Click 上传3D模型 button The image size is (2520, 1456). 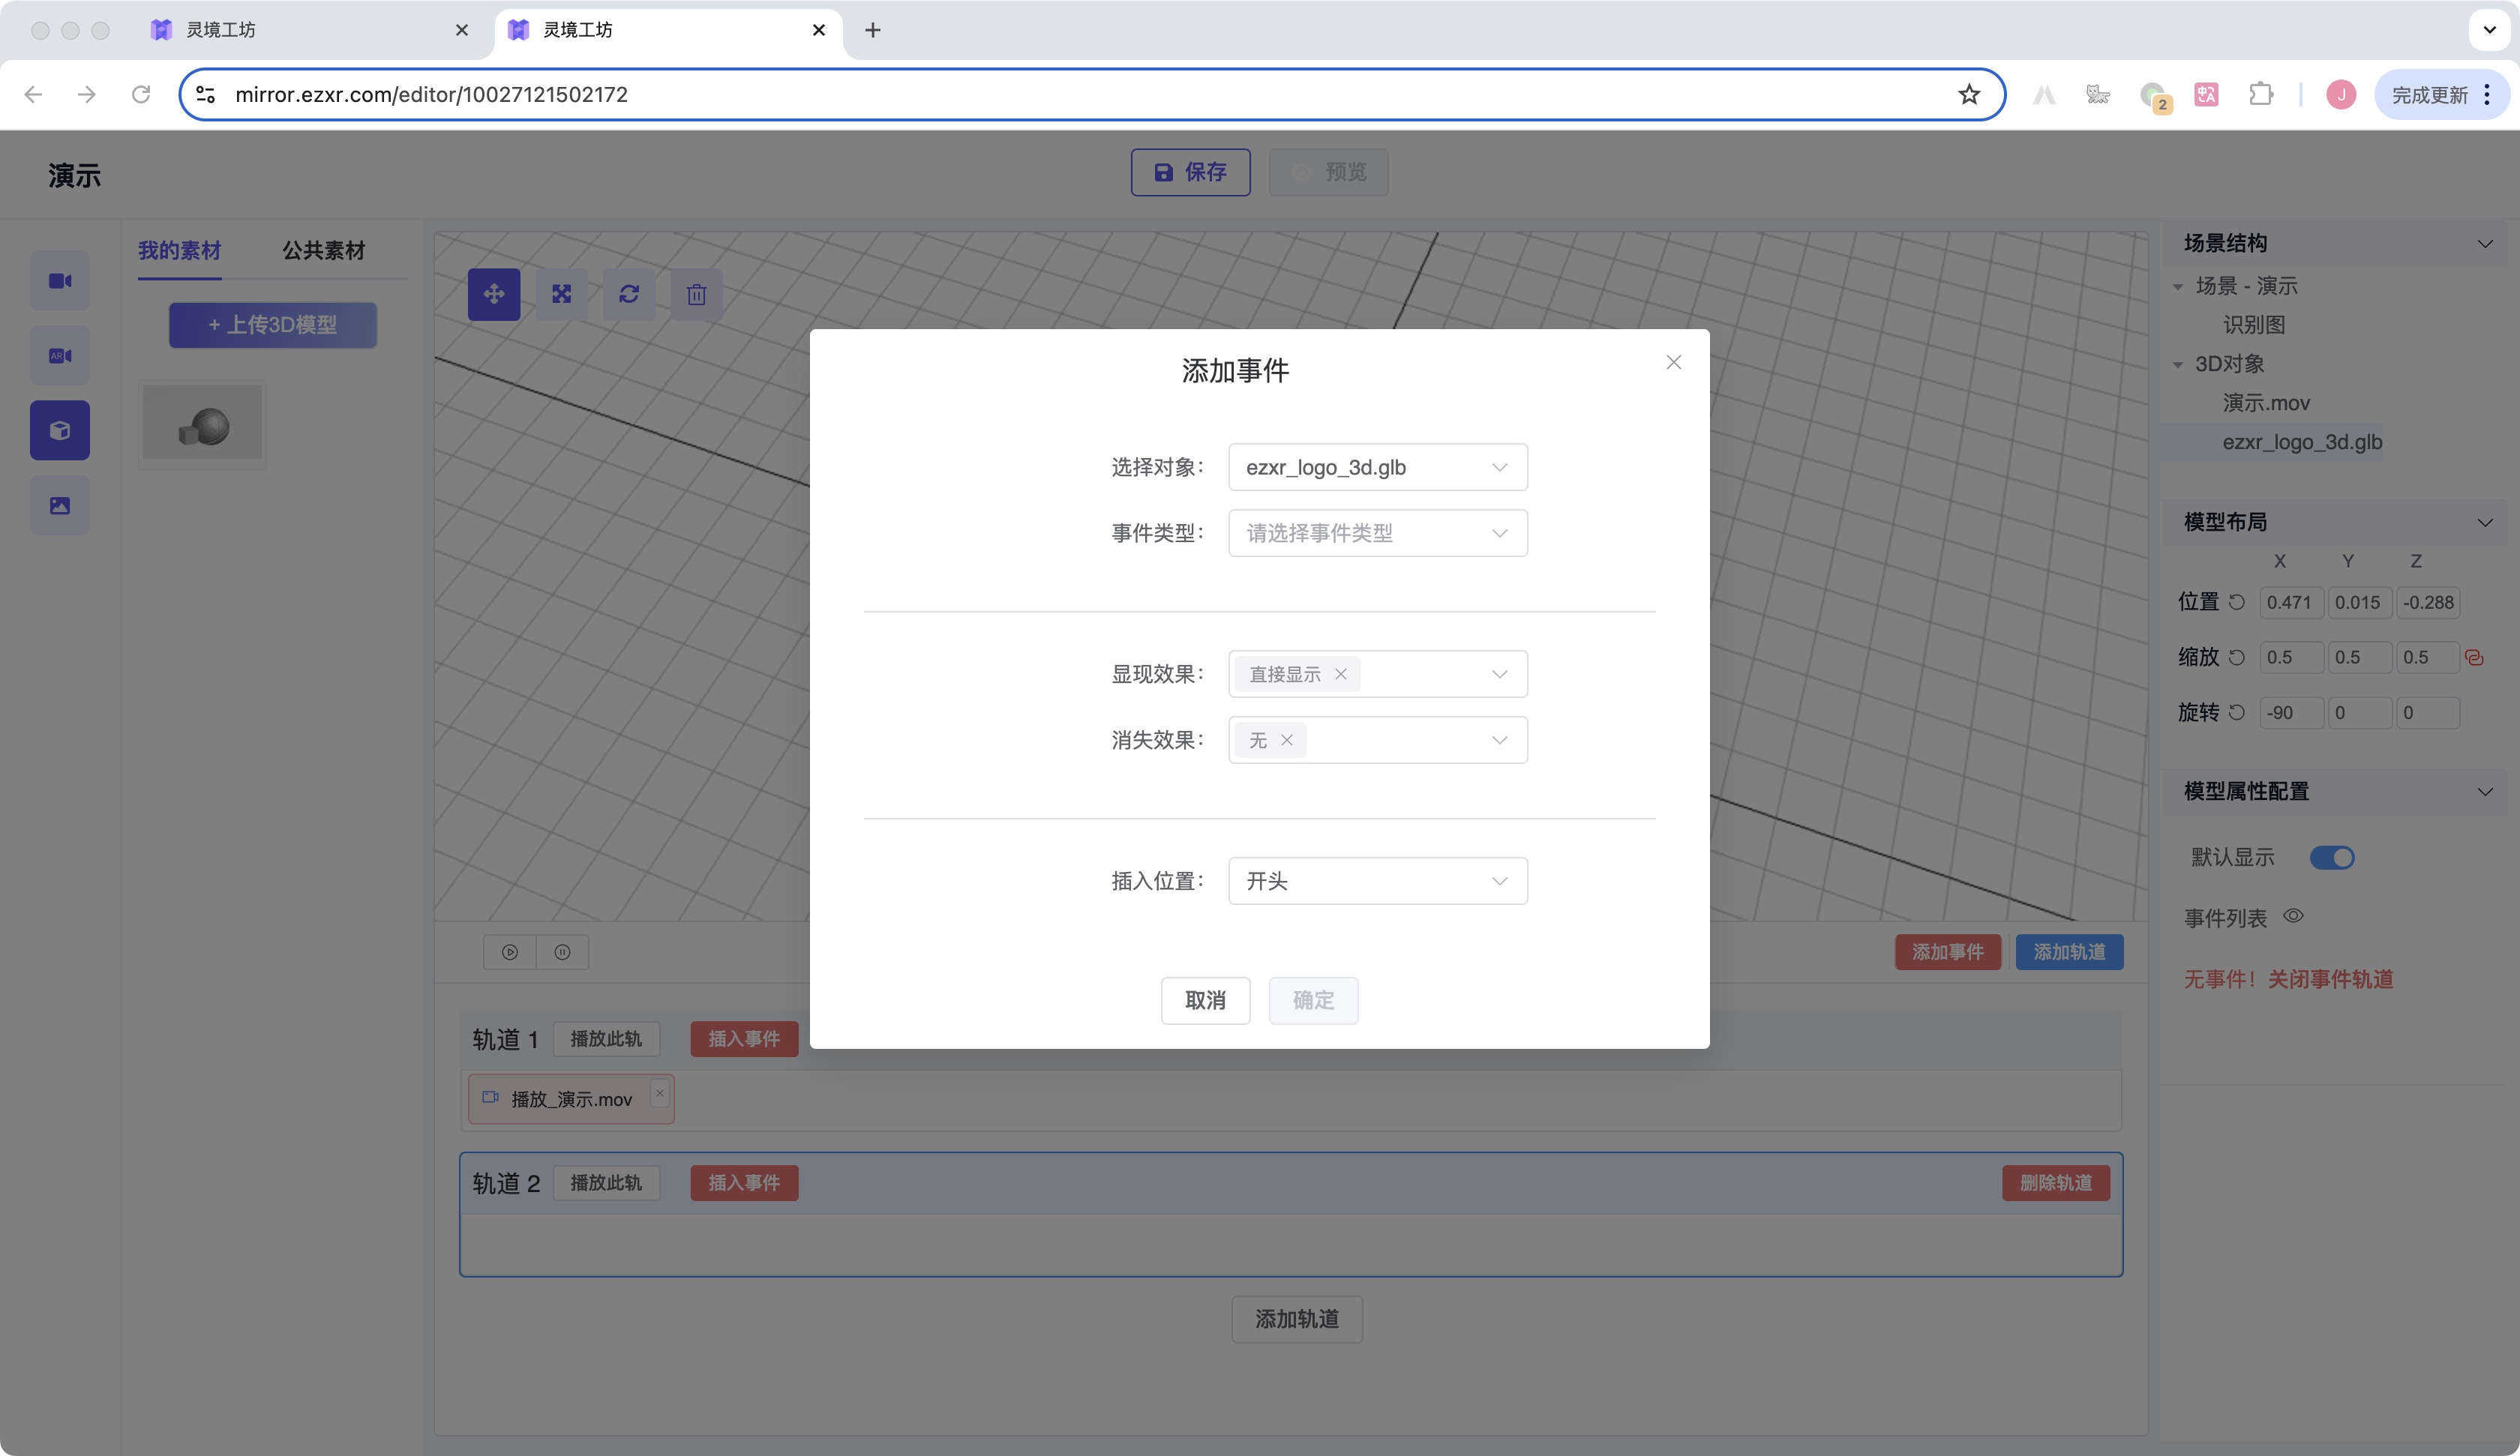point(272,325)
